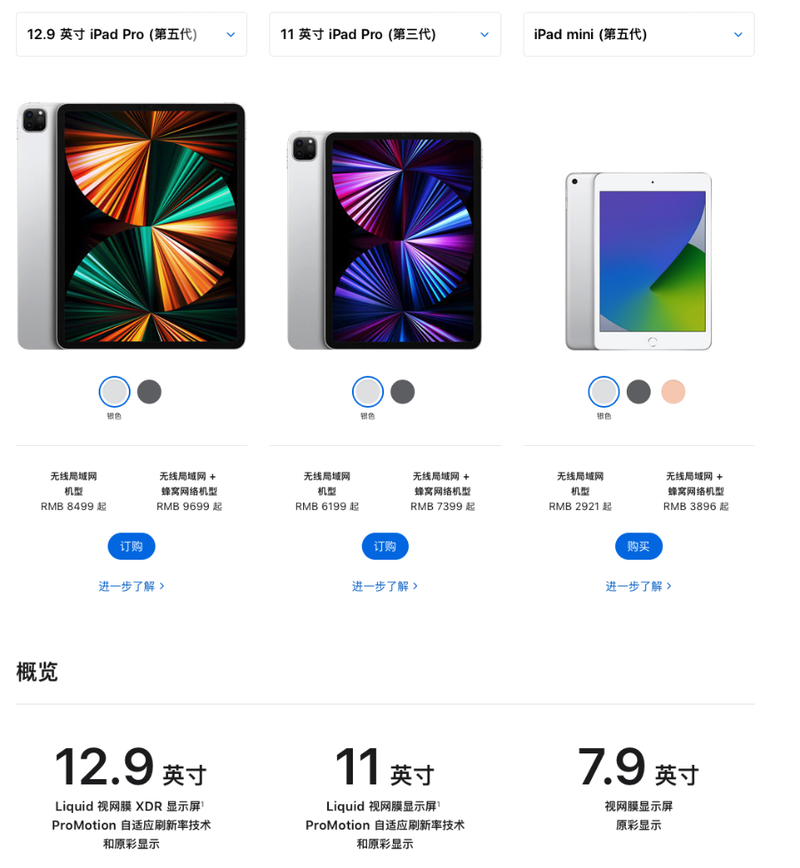Click the 购买 button for iPad mini
Viewport: 800px width, 868px height.
coord(638,546)
